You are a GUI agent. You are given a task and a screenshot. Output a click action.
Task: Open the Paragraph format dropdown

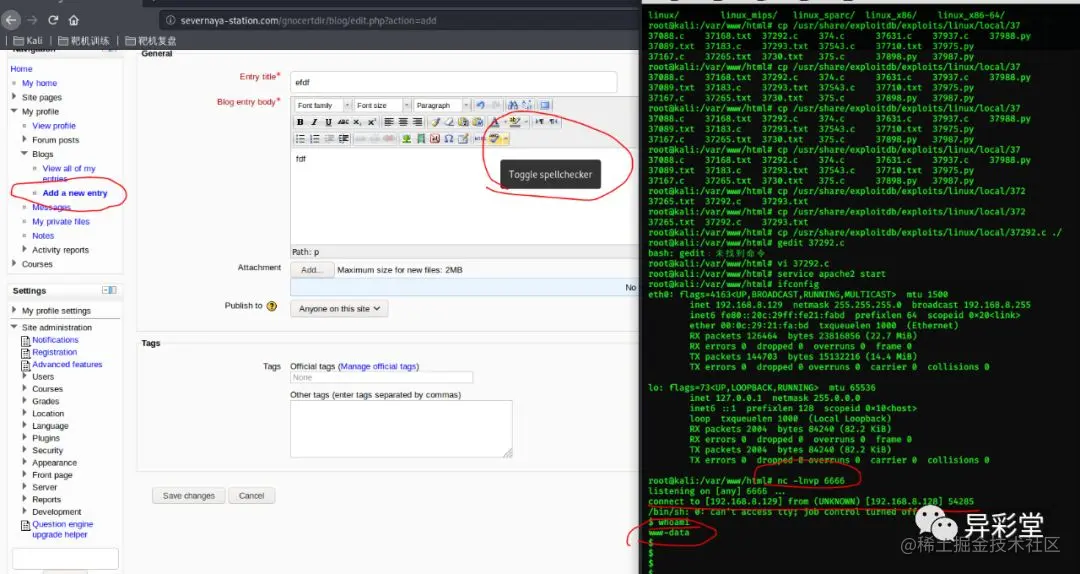[442, 105]
